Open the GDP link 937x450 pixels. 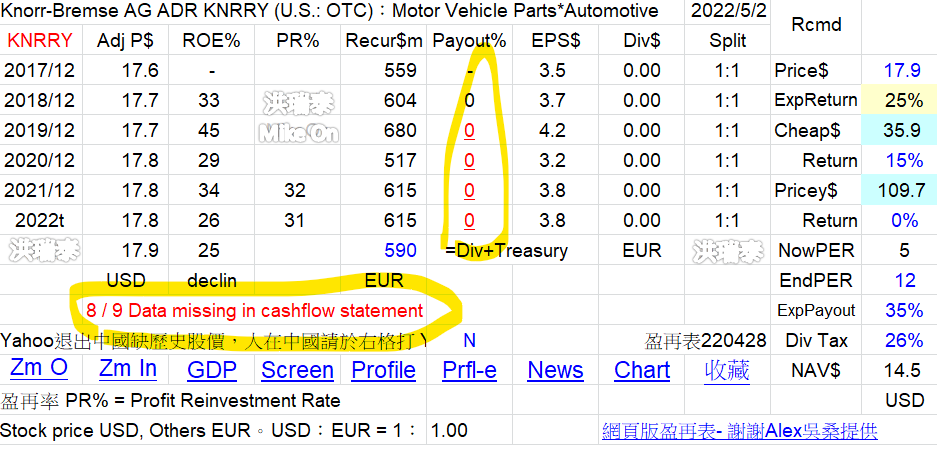coord(212,371)
